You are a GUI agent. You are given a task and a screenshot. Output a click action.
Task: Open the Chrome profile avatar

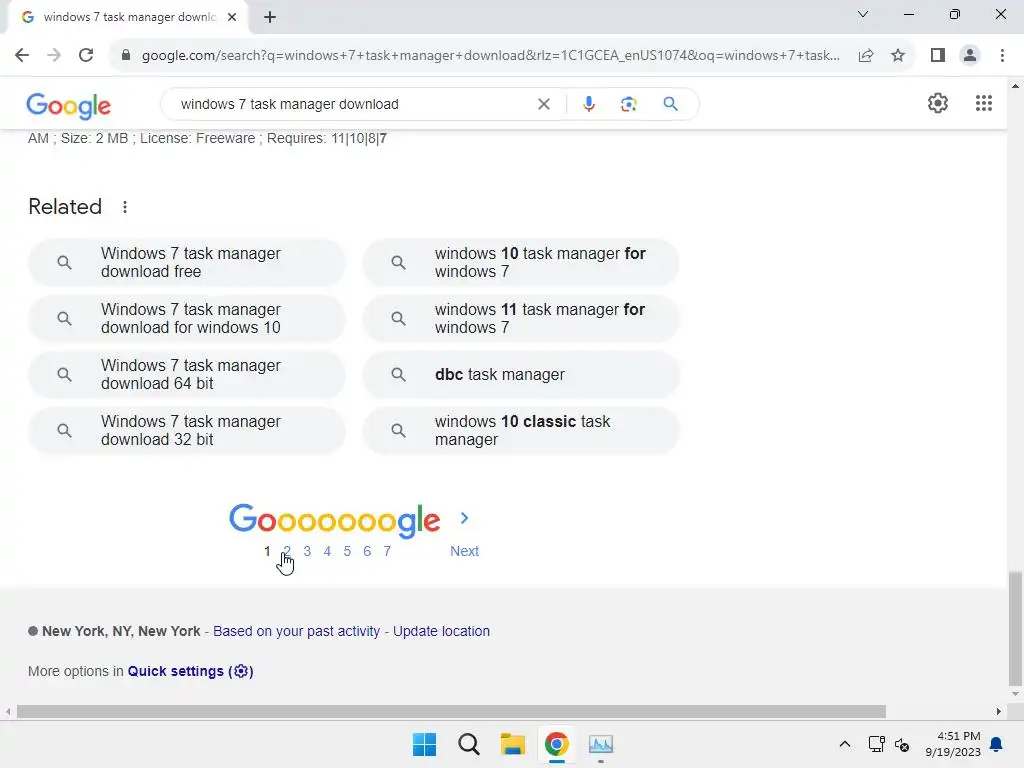(x=970, y=55)
